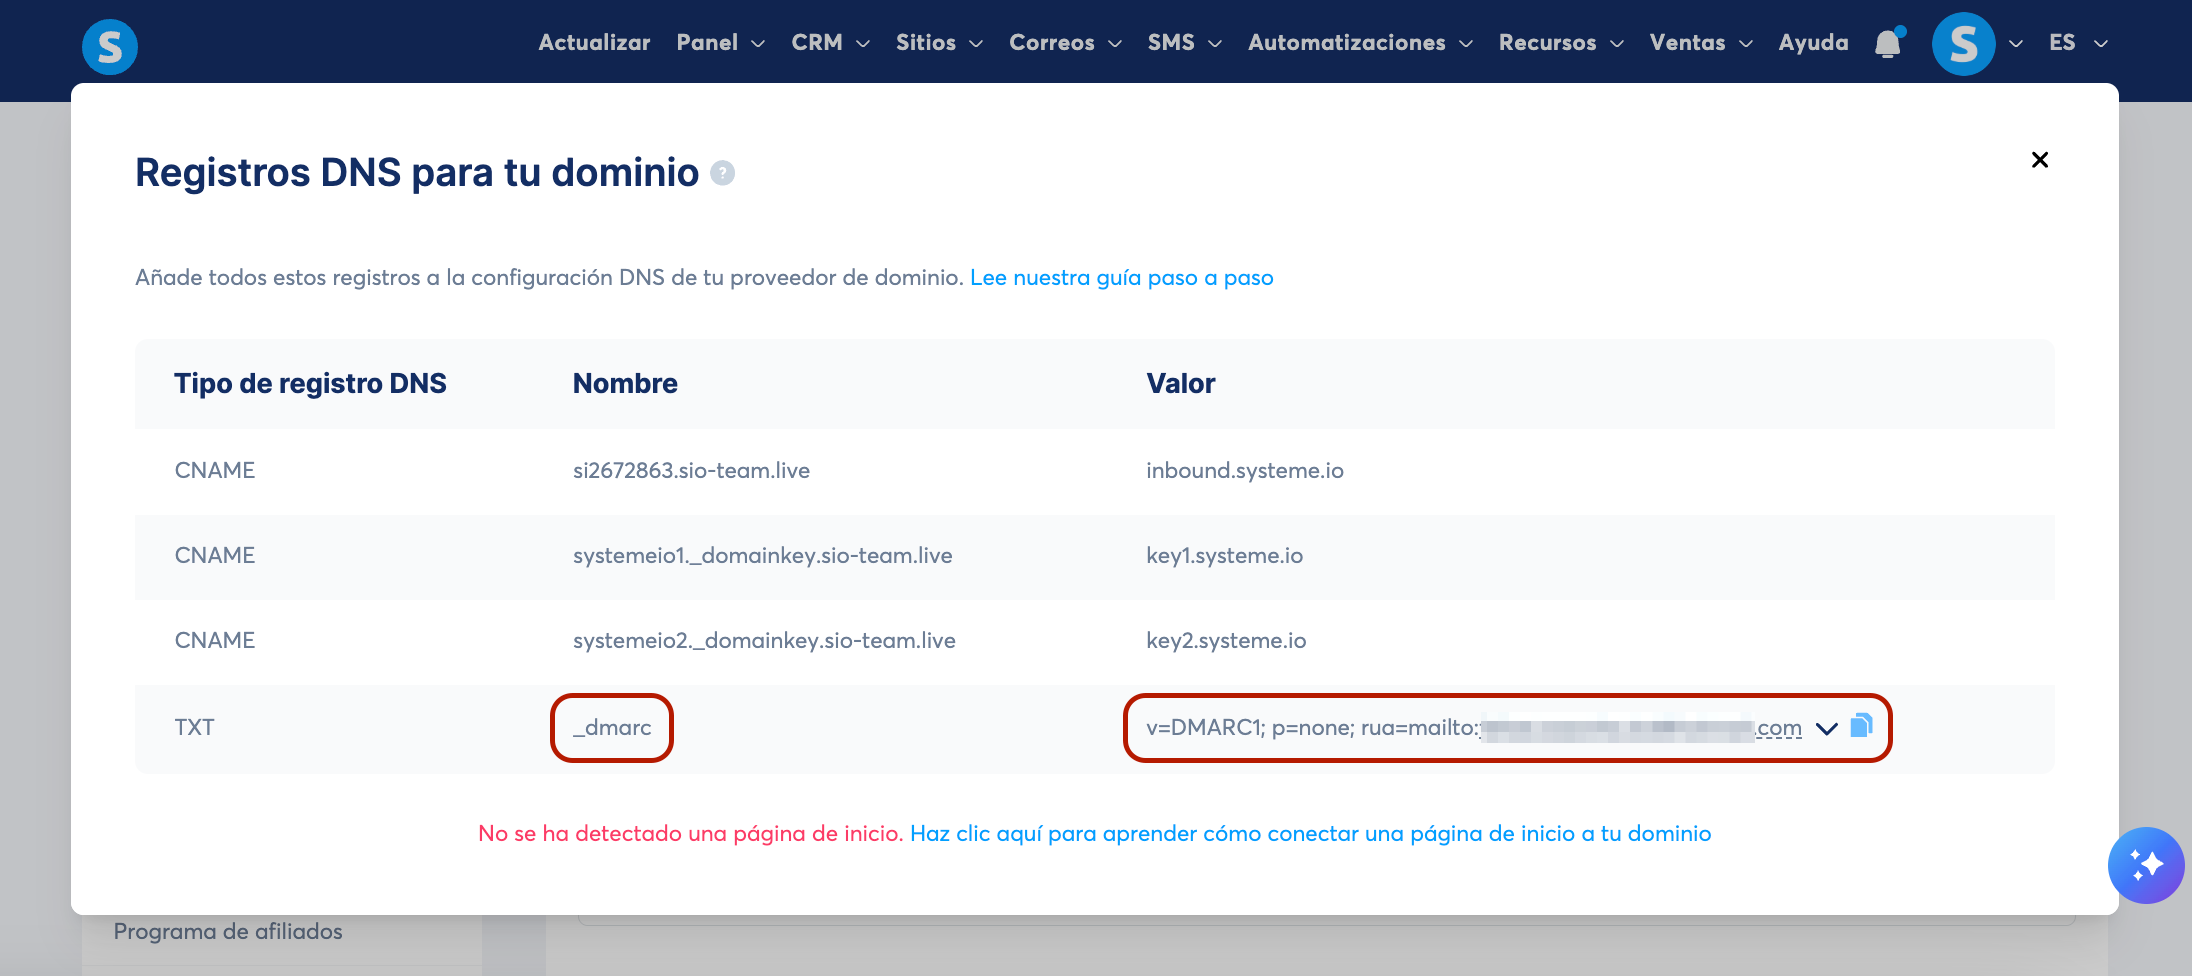
Task: Select the si2672863.sio-team.live name
Action: (691, 471)
